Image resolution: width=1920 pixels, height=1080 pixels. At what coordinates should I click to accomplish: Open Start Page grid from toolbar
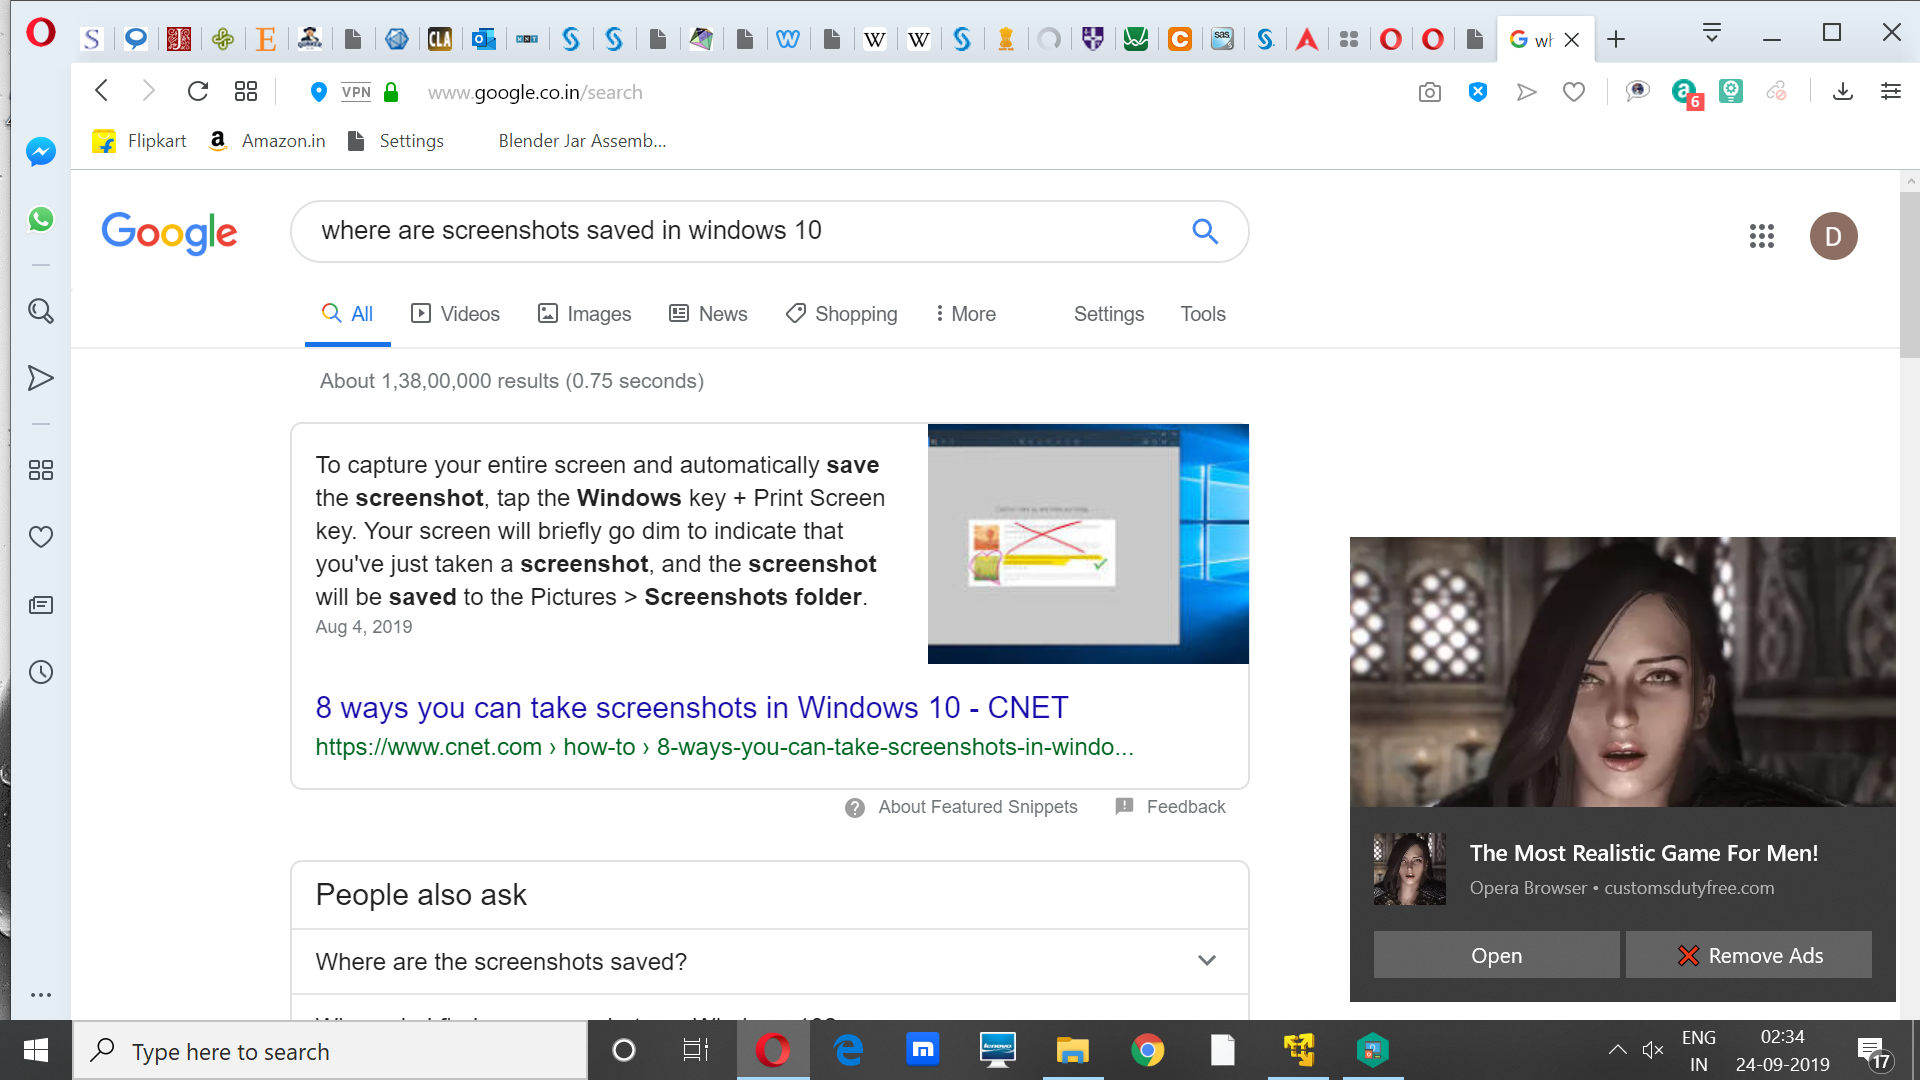pyautogui.click(x=246, y=91)
